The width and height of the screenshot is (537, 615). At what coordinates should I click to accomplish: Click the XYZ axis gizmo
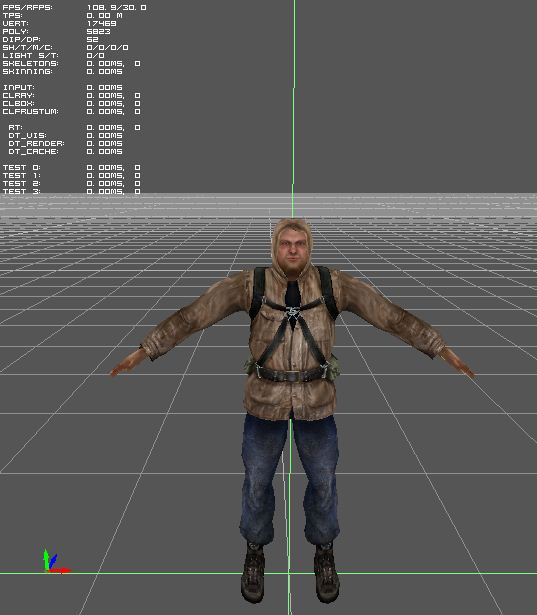click(56, 562)
